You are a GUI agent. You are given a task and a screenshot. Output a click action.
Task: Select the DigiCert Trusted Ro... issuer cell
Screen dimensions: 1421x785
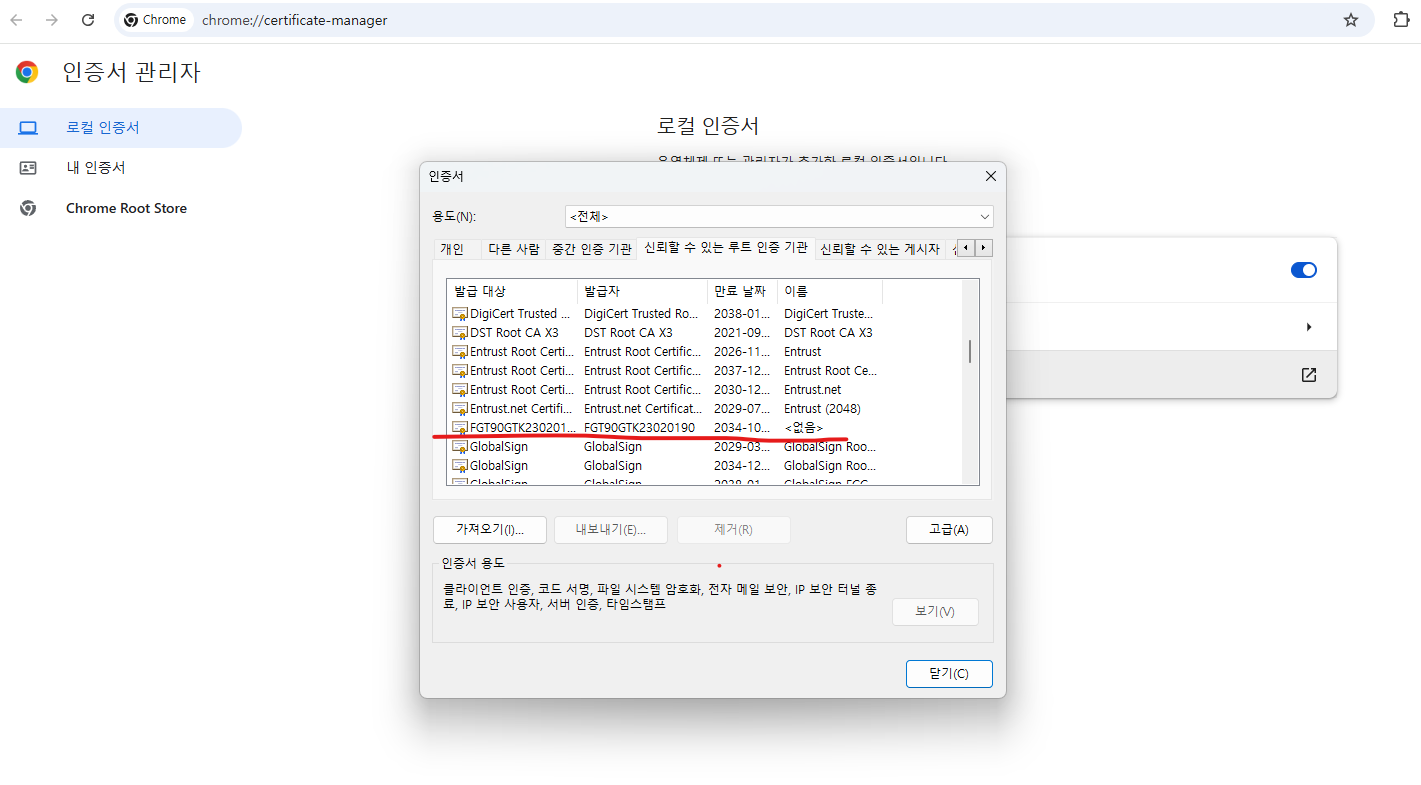[641, 314]
